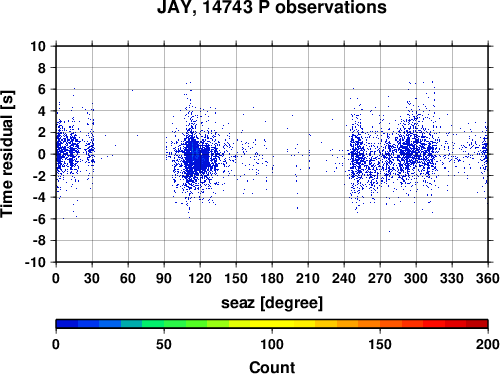Click the y-axis tick label '4'
This screenshot has width=500, height=374.
click(x=42, y=111)
